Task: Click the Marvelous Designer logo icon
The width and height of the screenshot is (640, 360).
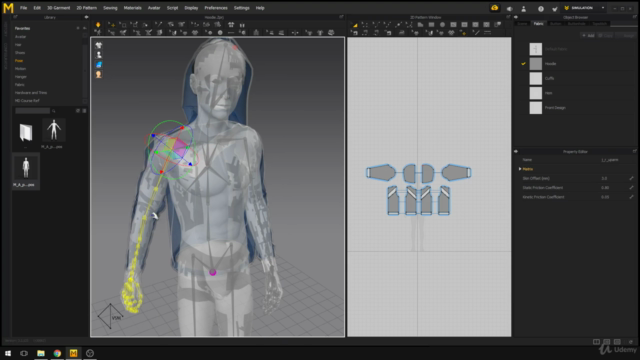Action: point(8,8)
